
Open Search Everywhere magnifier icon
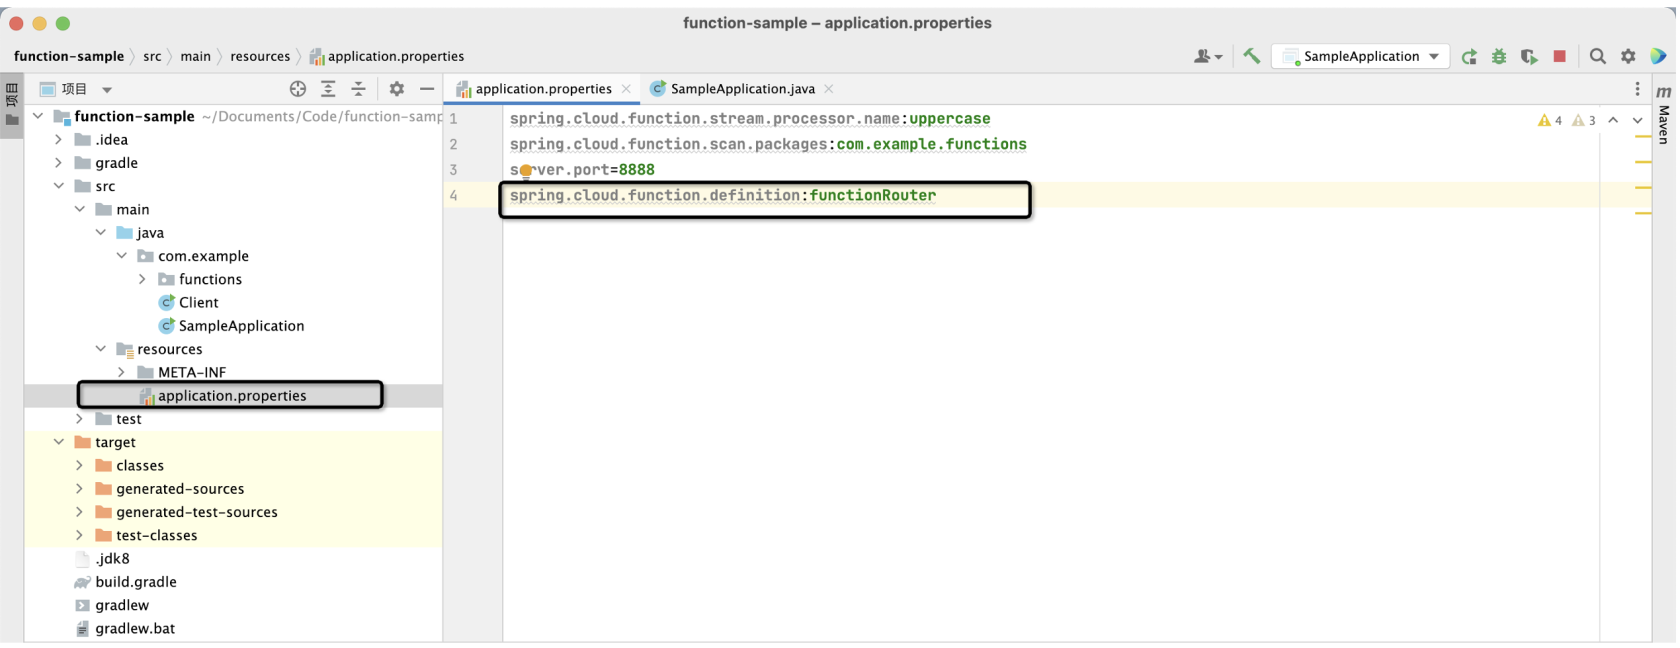[x=1598, y=56]
